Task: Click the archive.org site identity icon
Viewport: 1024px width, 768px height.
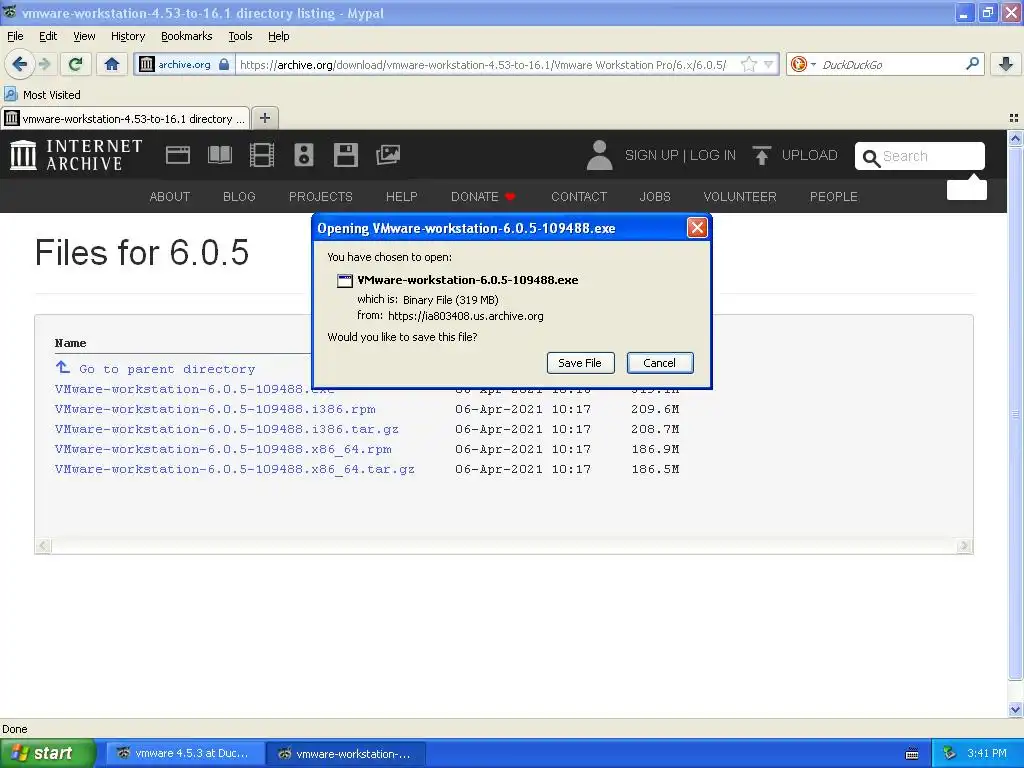Action: coord(184,65)
